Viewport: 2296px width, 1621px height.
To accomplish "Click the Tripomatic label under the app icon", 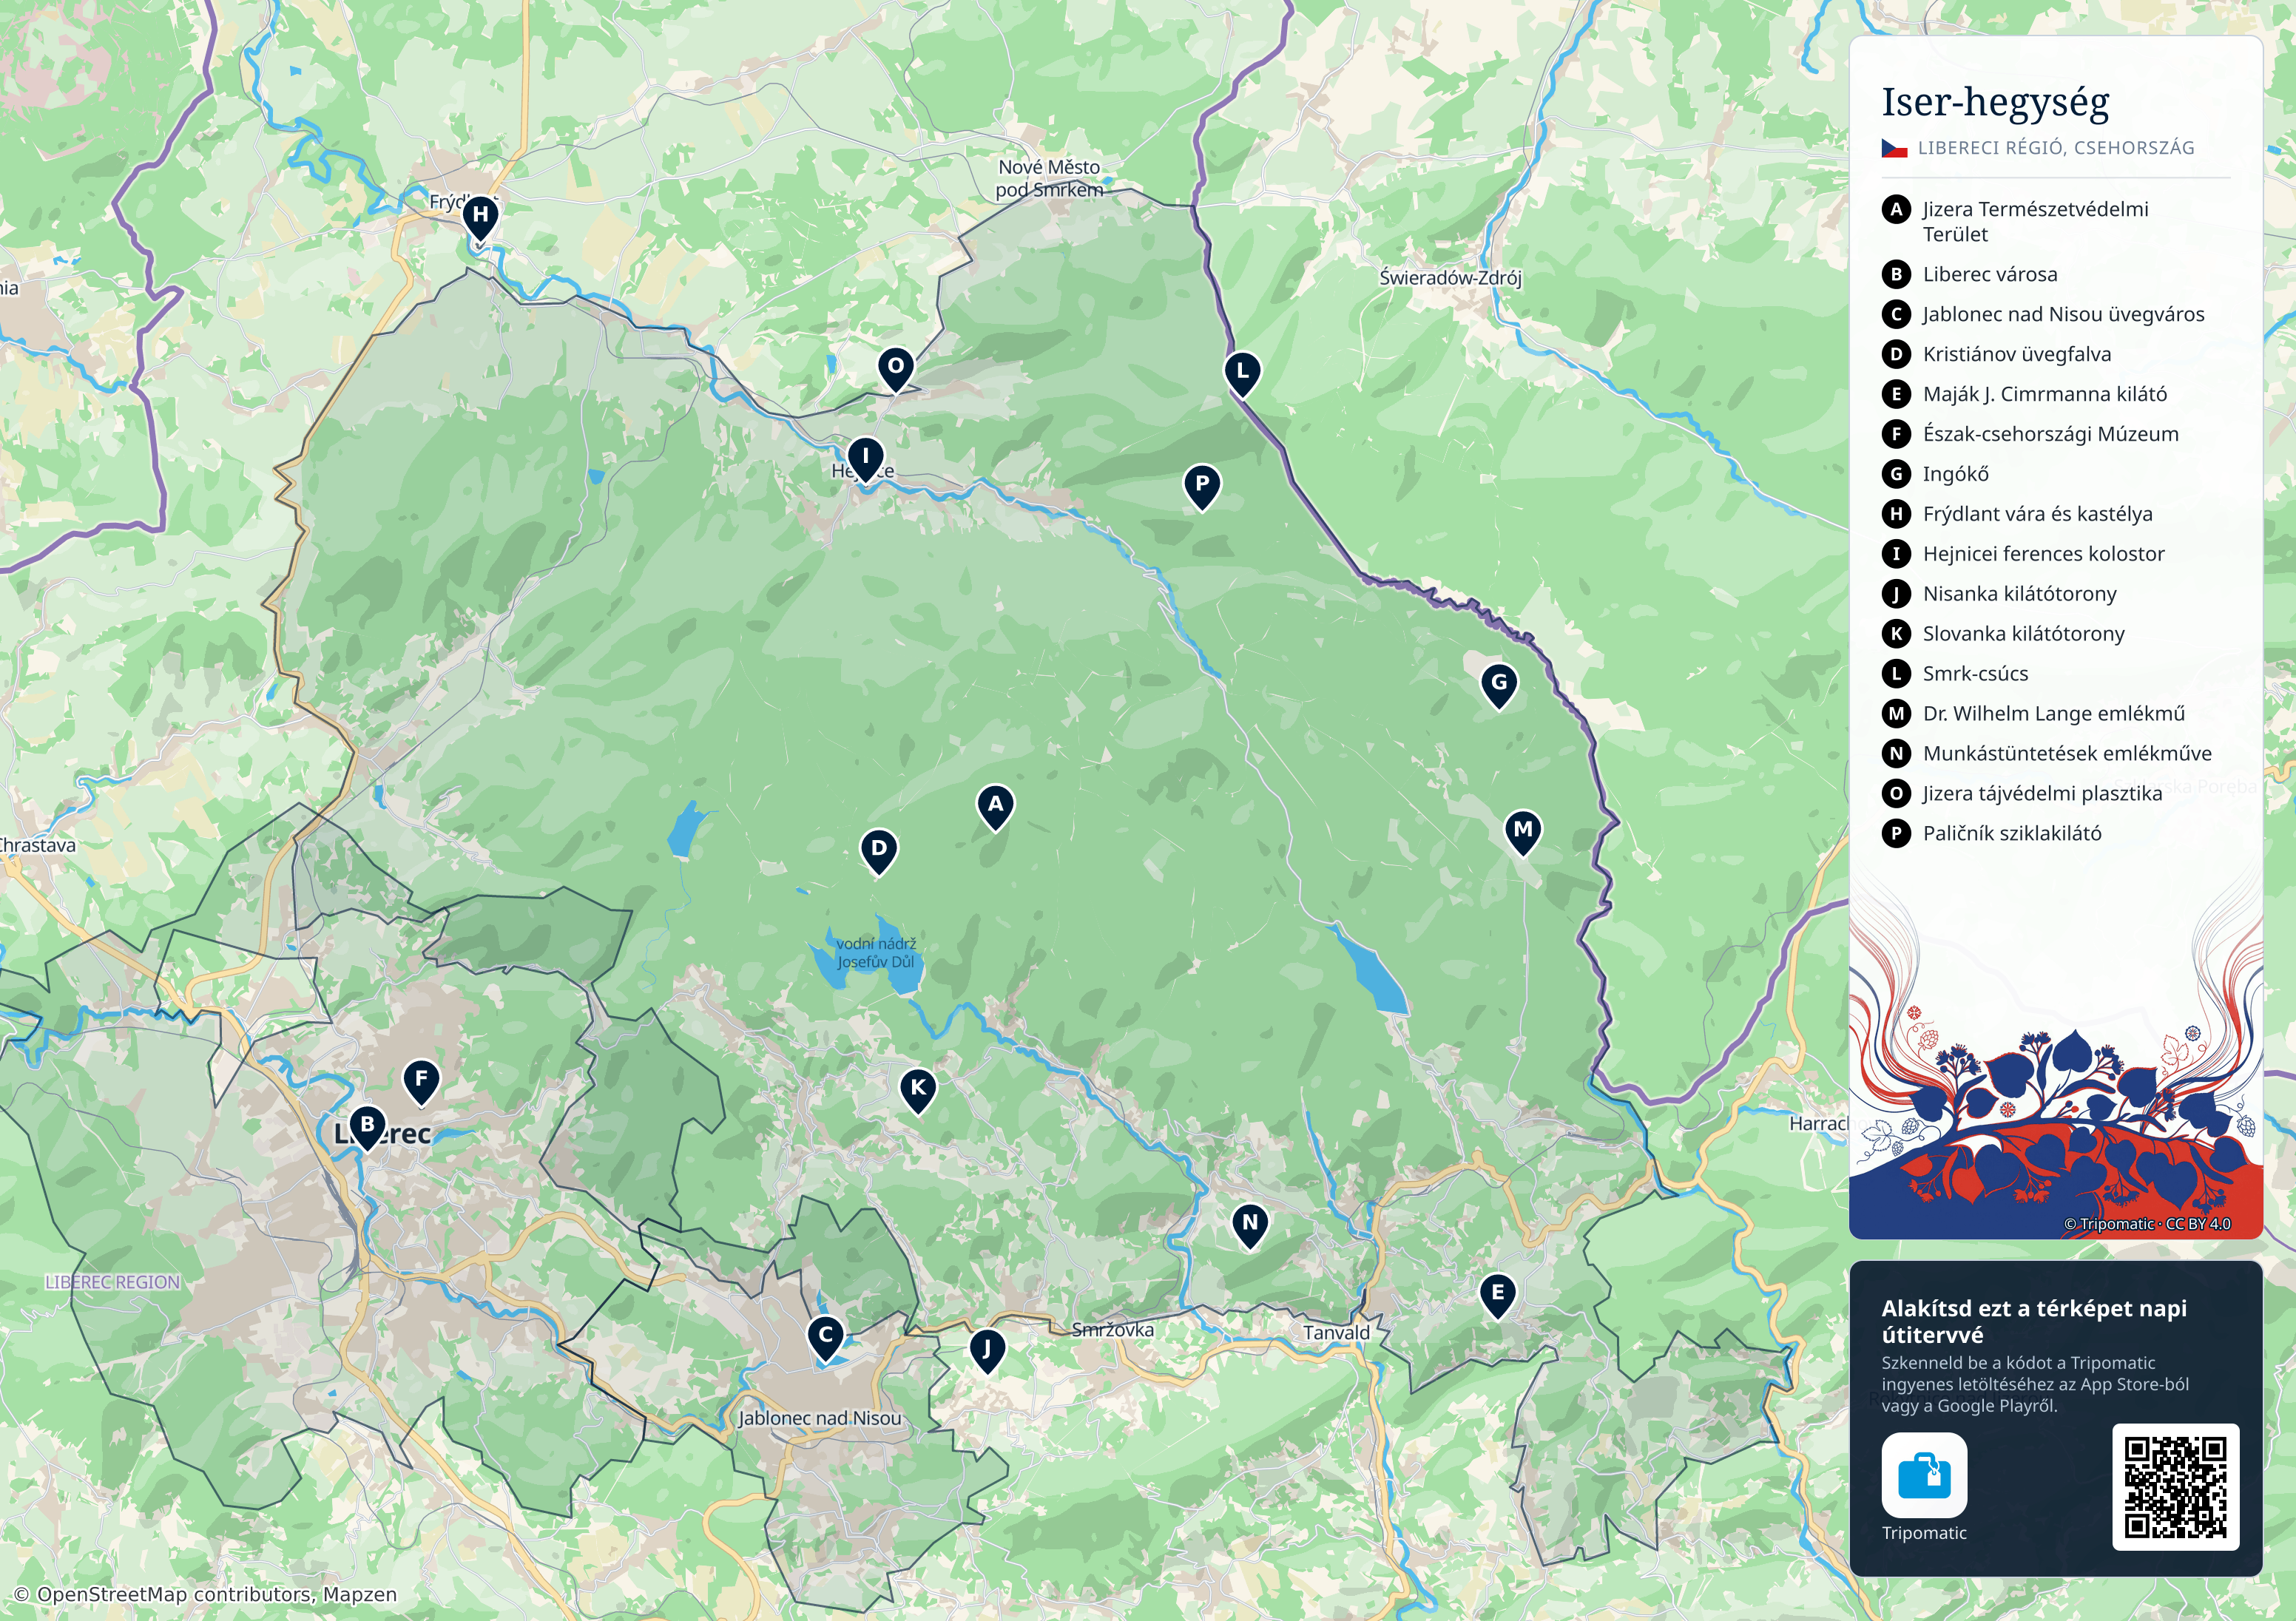I will [1924, 1533].
